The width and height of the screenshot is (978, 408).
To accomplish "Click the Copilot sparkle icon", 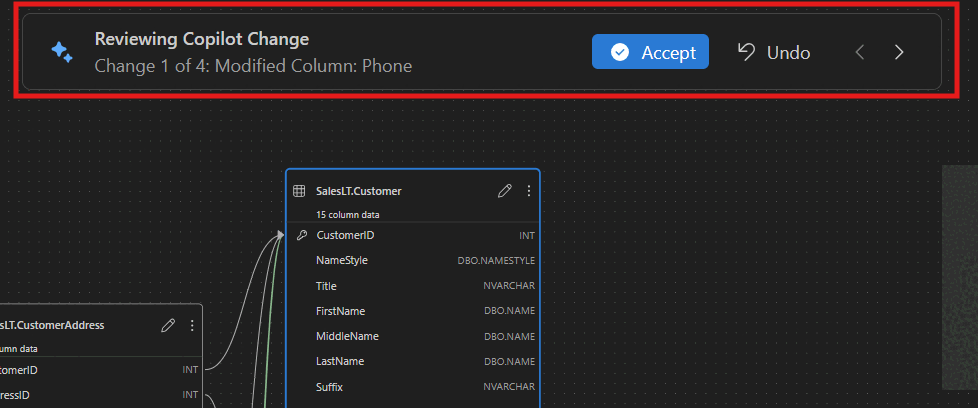I will click(x=61, y=52).
